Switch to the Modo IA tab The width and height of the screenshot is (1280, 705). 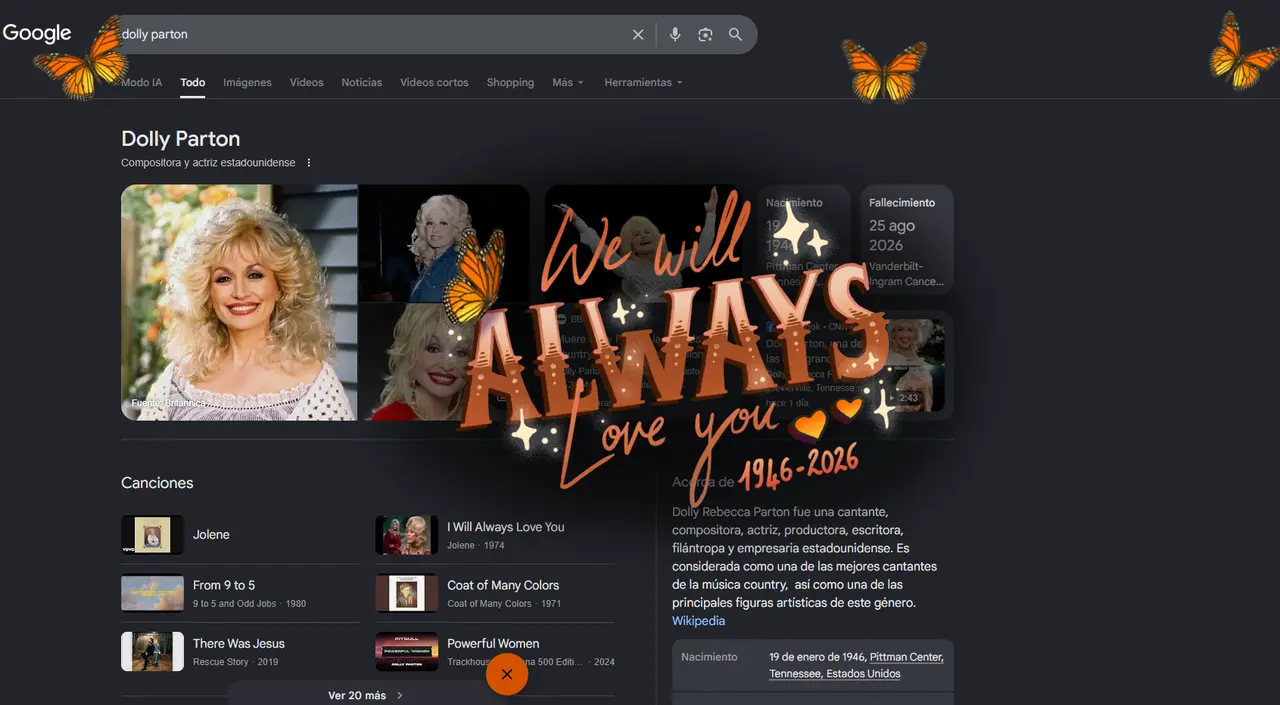[141, 82]
